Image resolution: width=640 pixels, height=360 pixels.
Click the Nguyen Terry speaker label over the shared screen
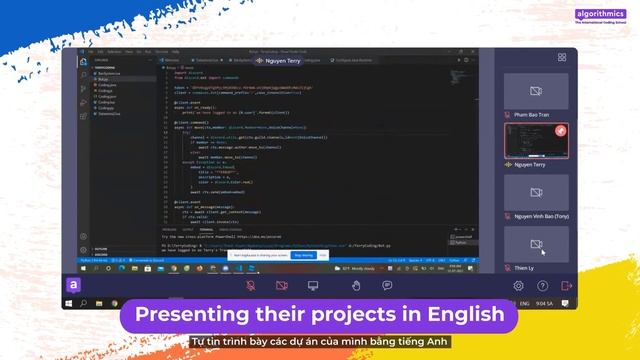(x=278, y=61)
